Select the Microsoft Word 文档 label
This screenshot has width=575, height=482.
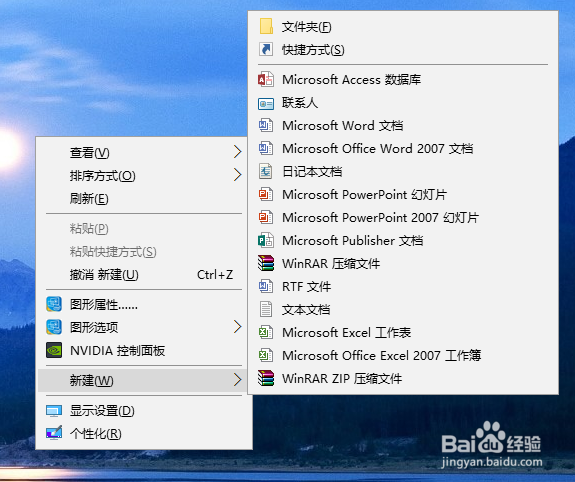tap(343, 126)
